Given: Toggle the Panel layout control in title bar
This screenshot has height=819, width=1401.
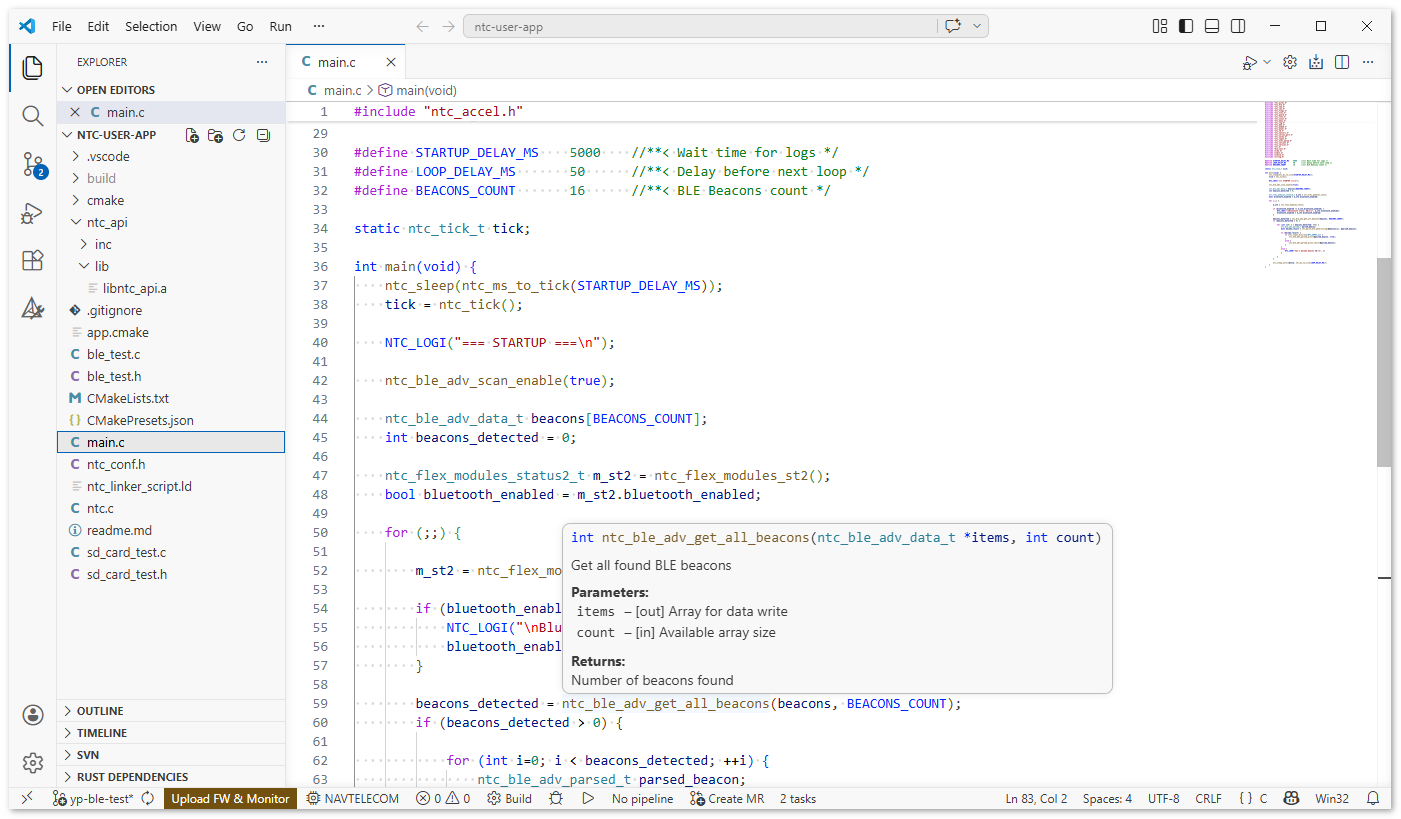Looking at the screenshot, I should click(1211, 25).
